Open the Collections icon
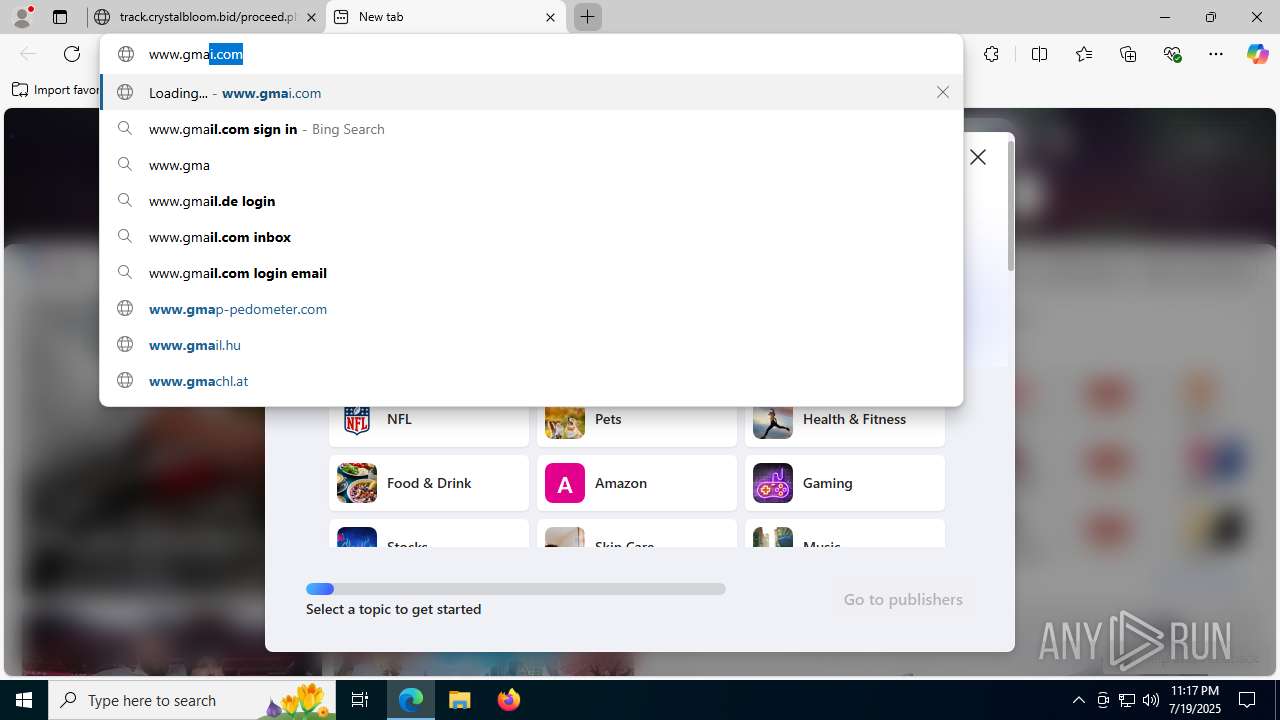The image size is (1280, 720). (1128, 54)
